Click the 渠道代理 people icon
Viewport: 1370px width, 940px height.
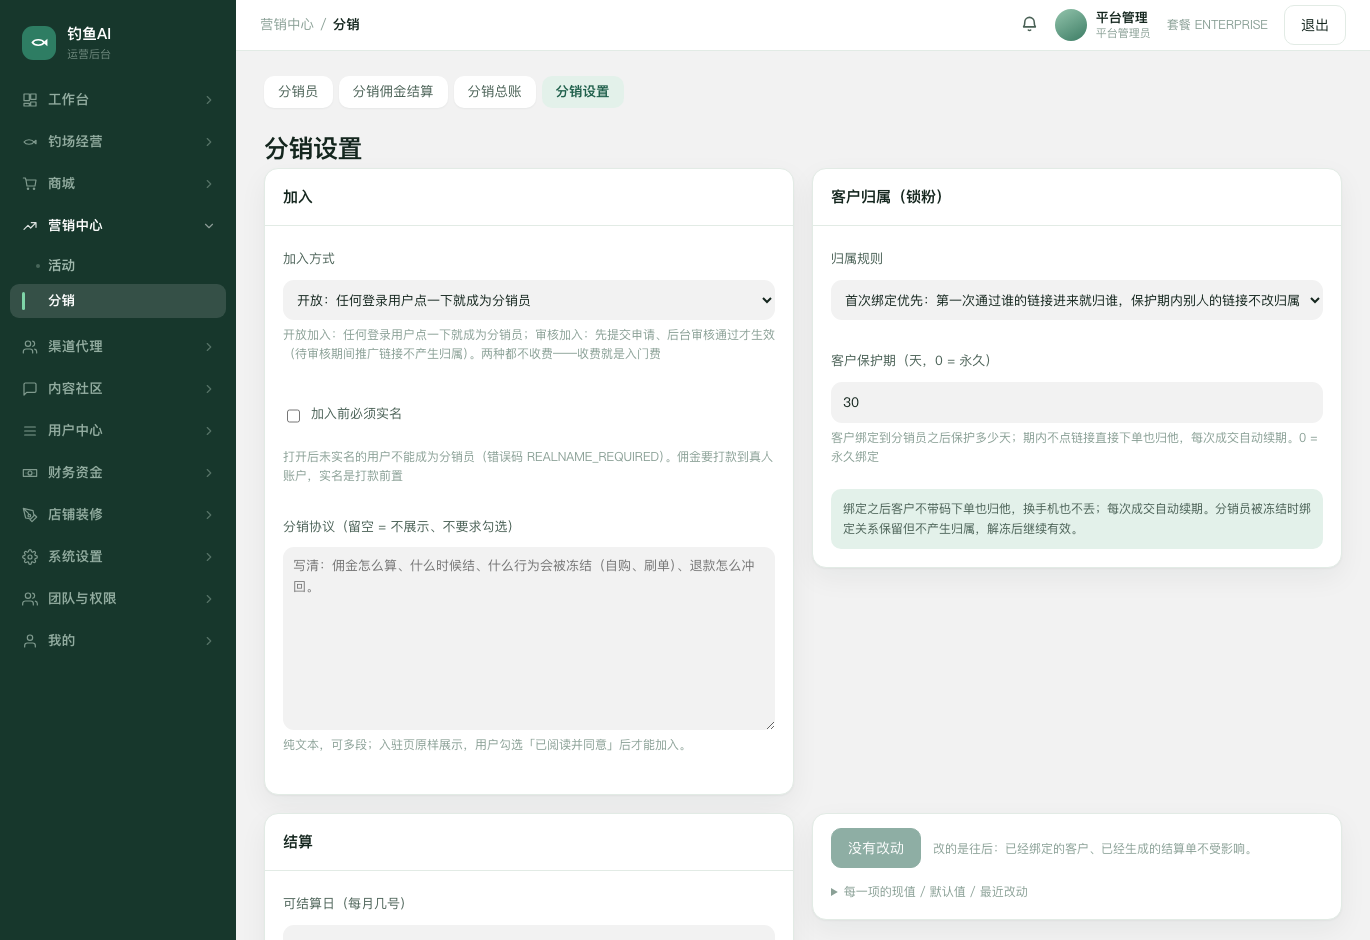(x=30, y=347)
